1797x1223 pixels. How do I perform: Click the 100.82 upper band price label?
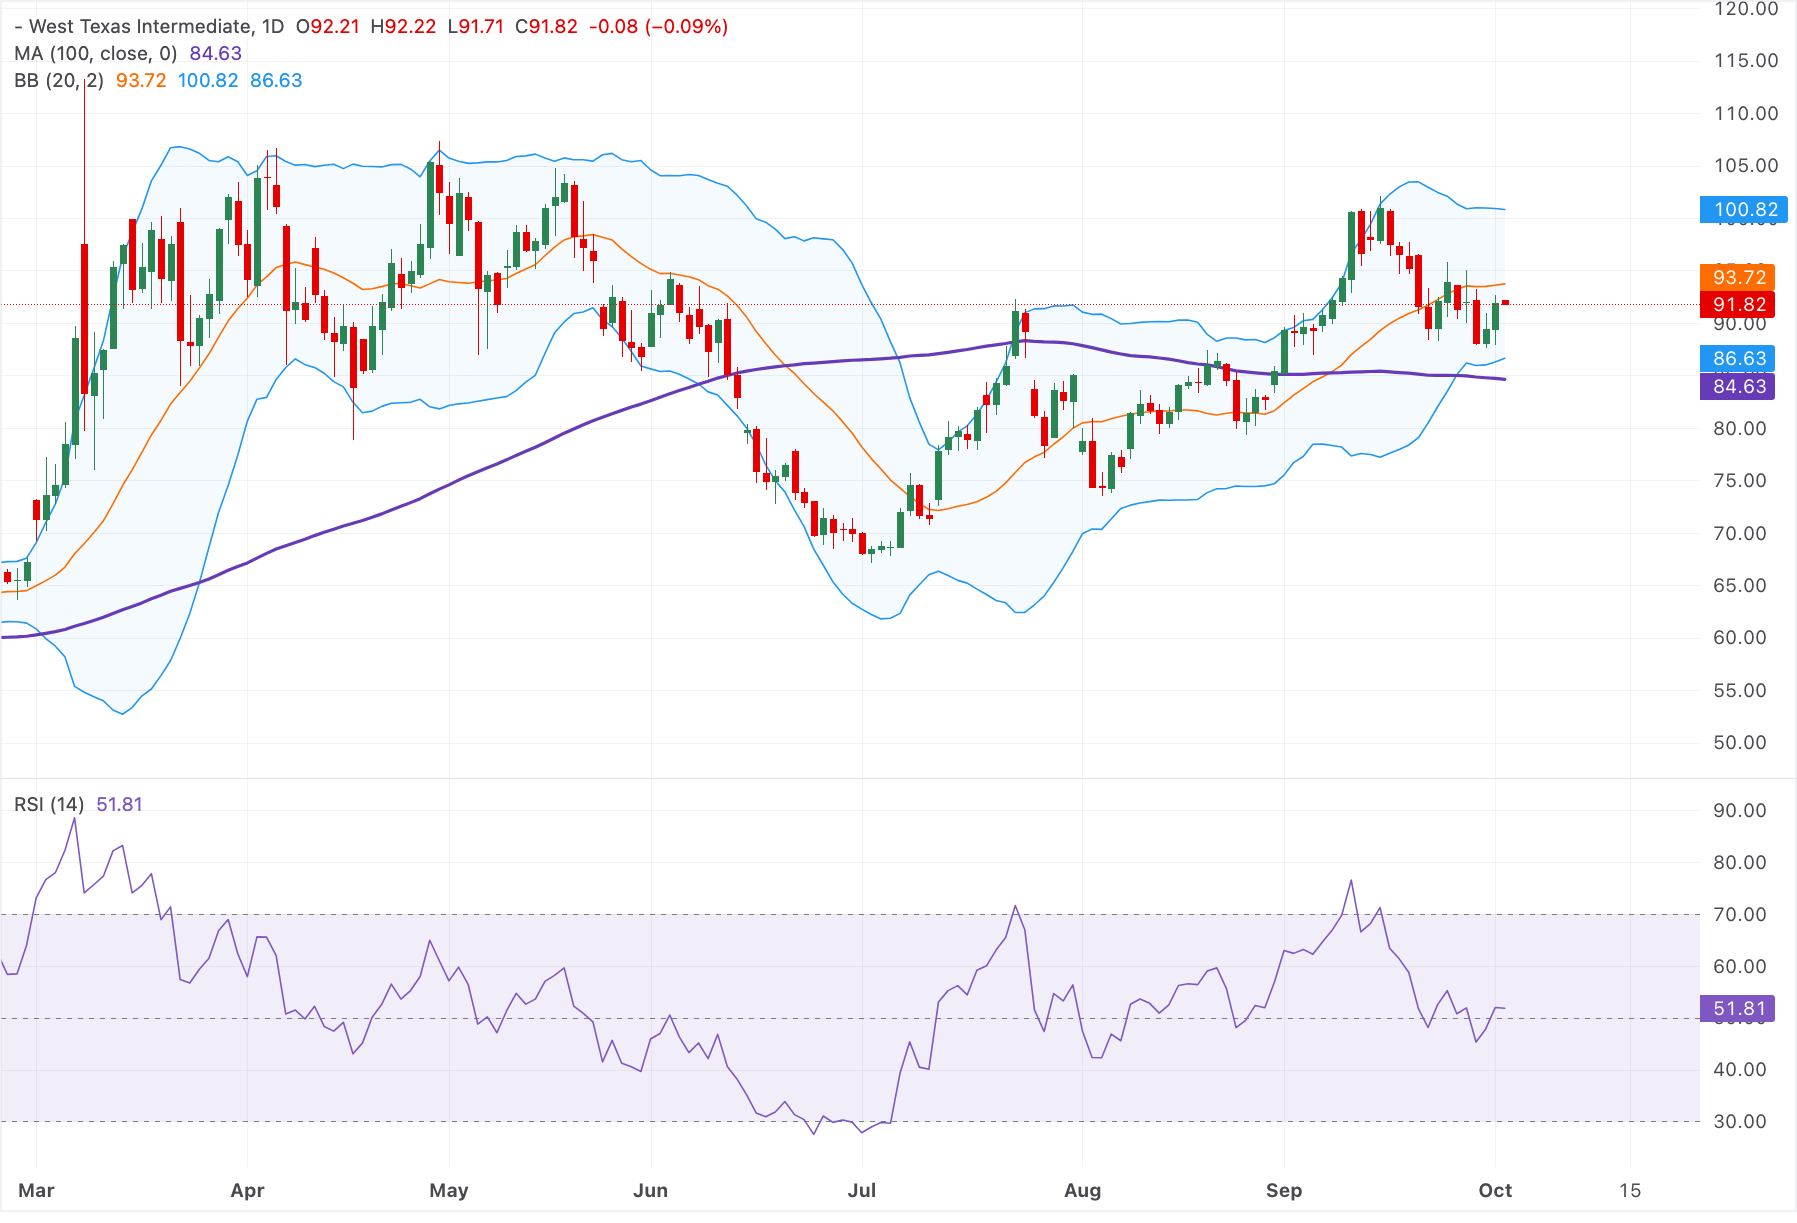[x=1744, y=209]
